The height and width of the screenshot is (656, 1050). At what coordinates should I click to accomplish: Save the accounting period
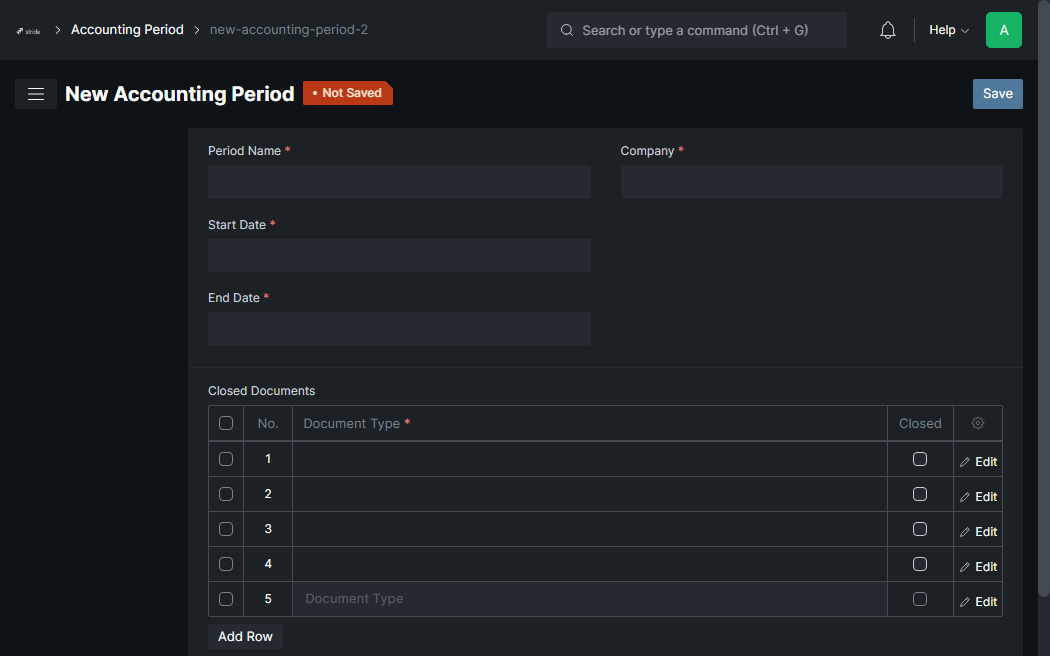pyautogui.click(x=997, y=94)
